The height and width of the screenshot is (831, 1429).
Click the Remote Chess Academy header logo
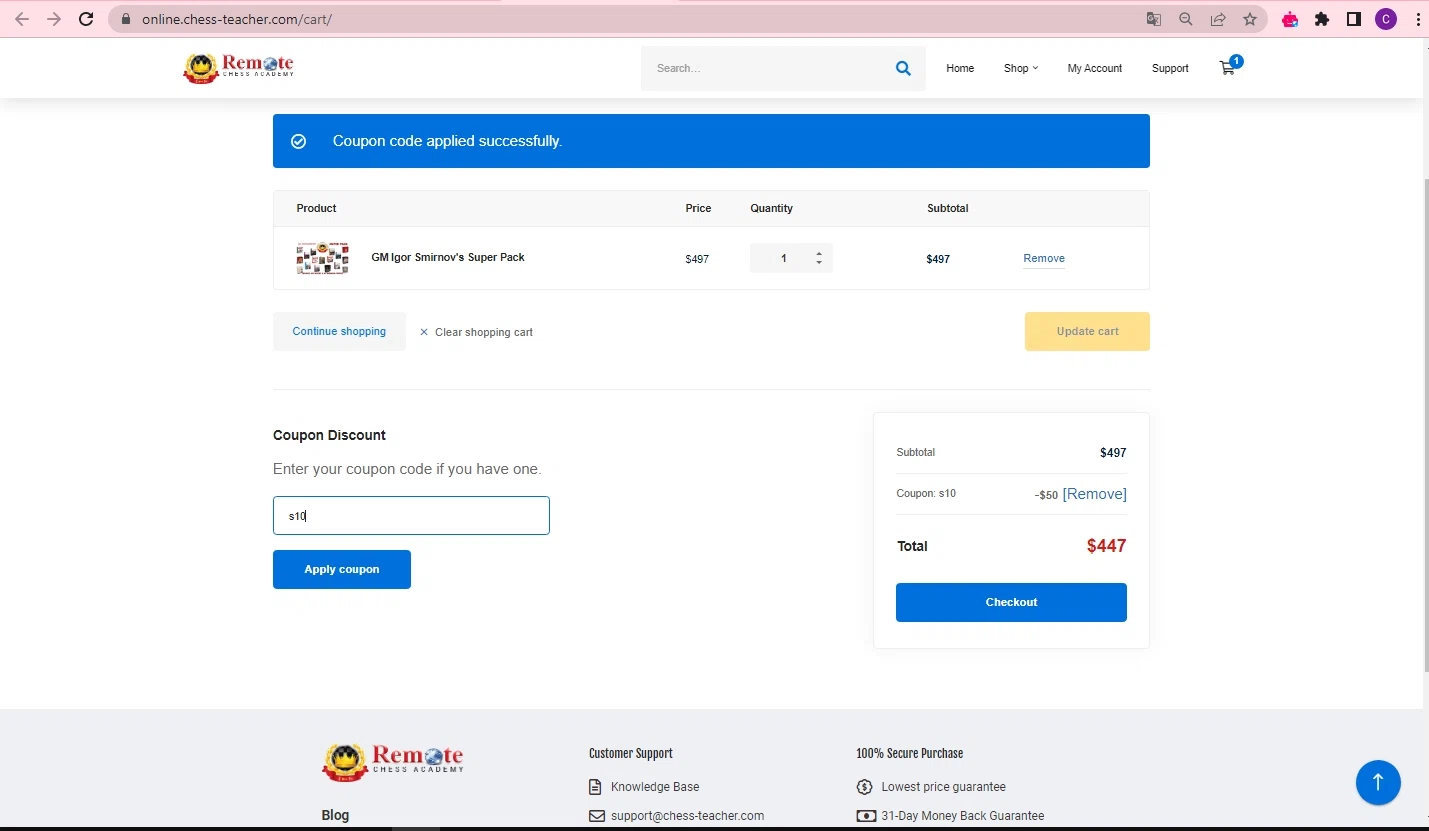[238, 68]
